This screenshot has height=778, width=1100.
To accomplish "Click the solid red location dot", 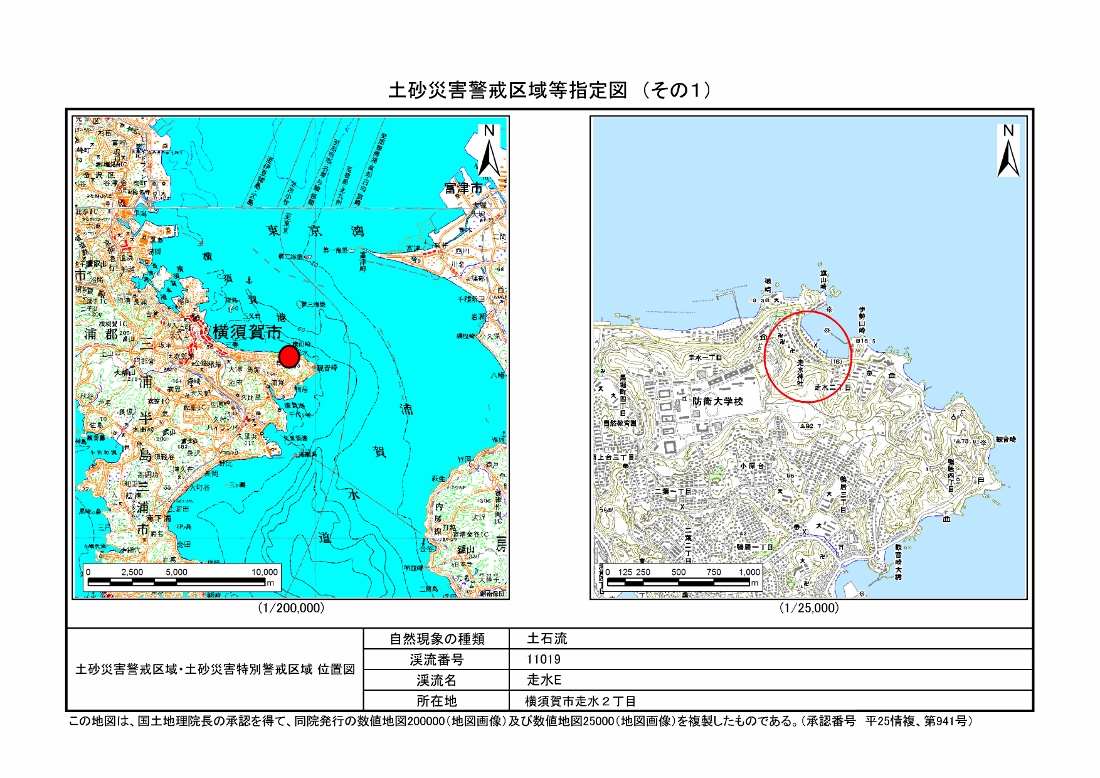I will 289,356.
